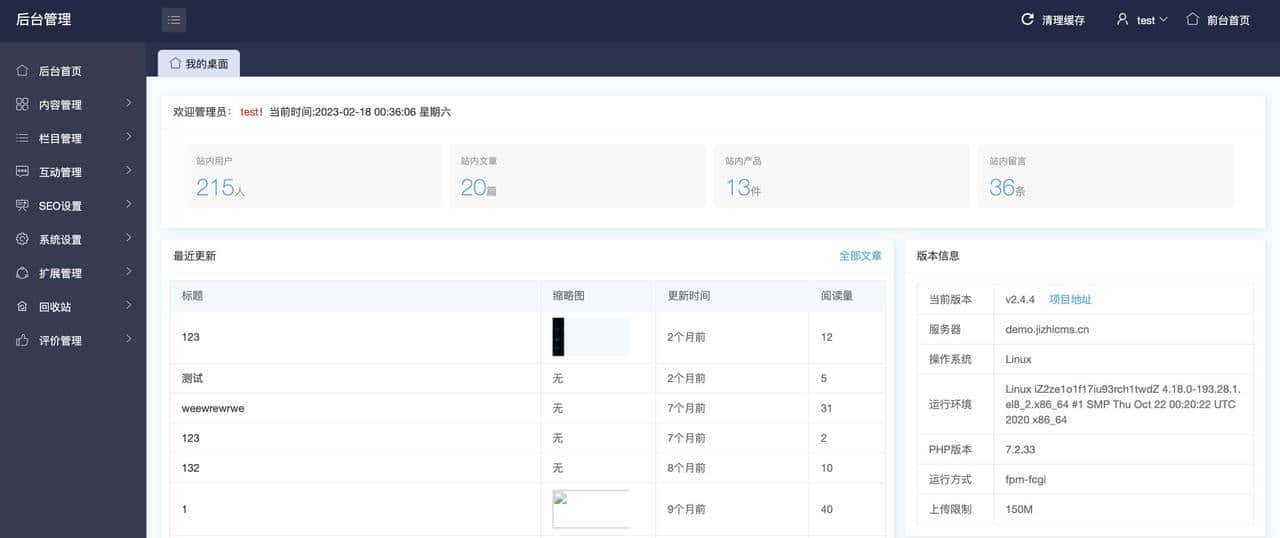Click the test username in header
Viewport: 1280px width, 538px height.
1146,20
